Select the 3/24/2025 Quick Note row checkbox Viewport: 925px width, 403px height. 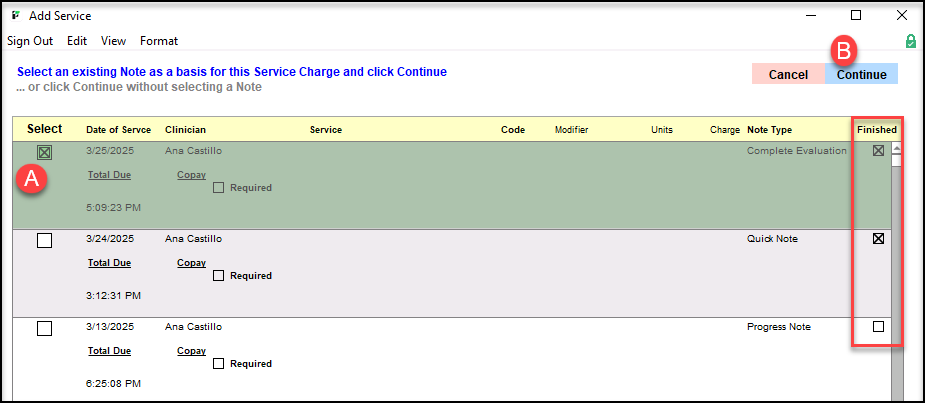tap(44, 240)
